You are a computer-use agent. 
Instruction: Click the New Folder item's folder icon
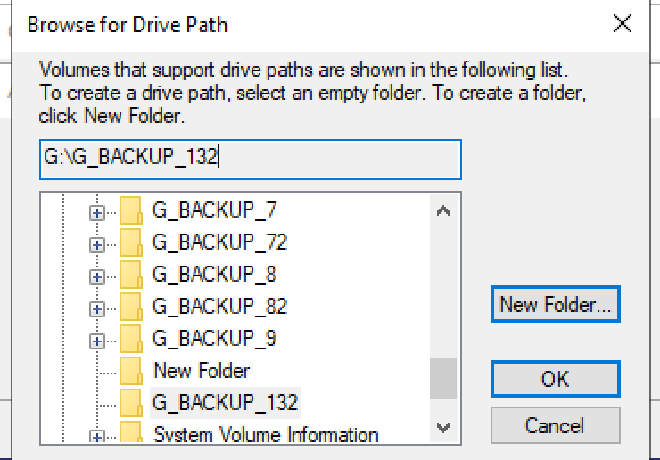click(x=130, y=371)
